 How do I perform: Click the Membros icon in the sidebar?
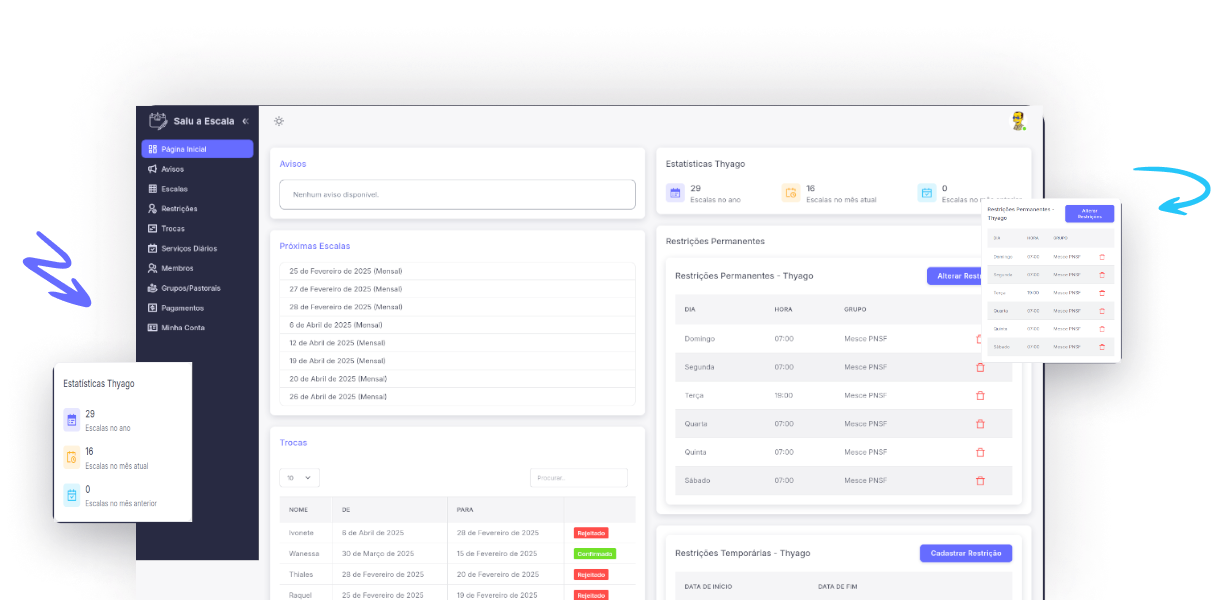152,268
